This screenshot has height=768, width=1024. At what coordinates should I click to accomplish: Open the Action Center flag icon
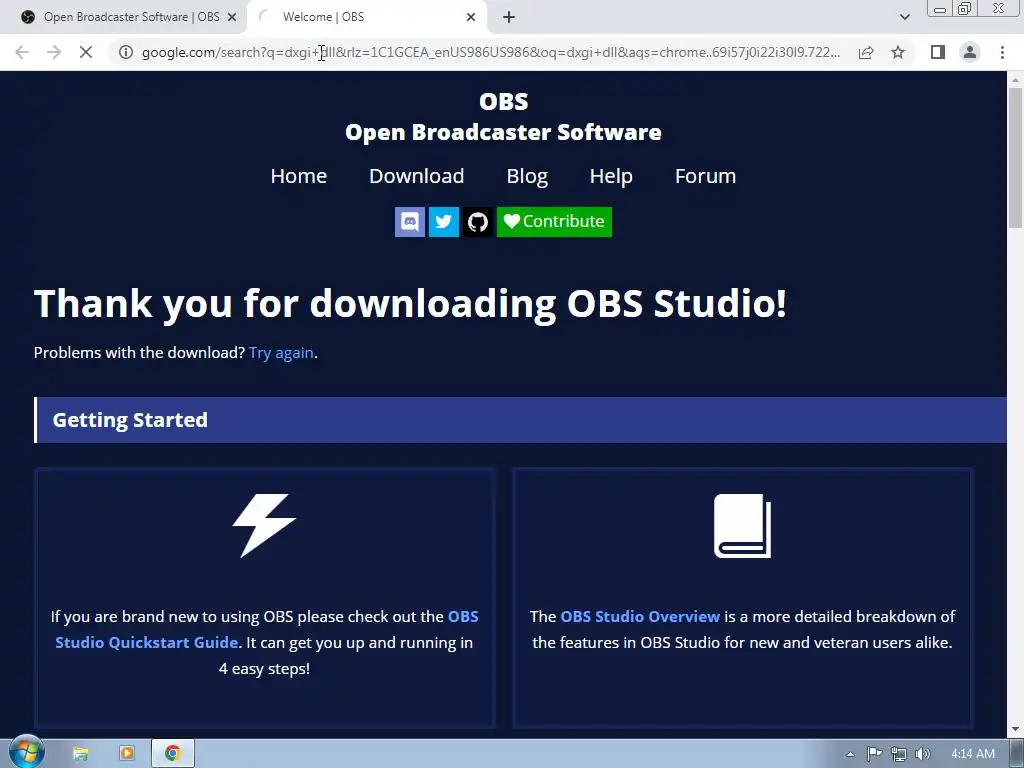point(874,754)
